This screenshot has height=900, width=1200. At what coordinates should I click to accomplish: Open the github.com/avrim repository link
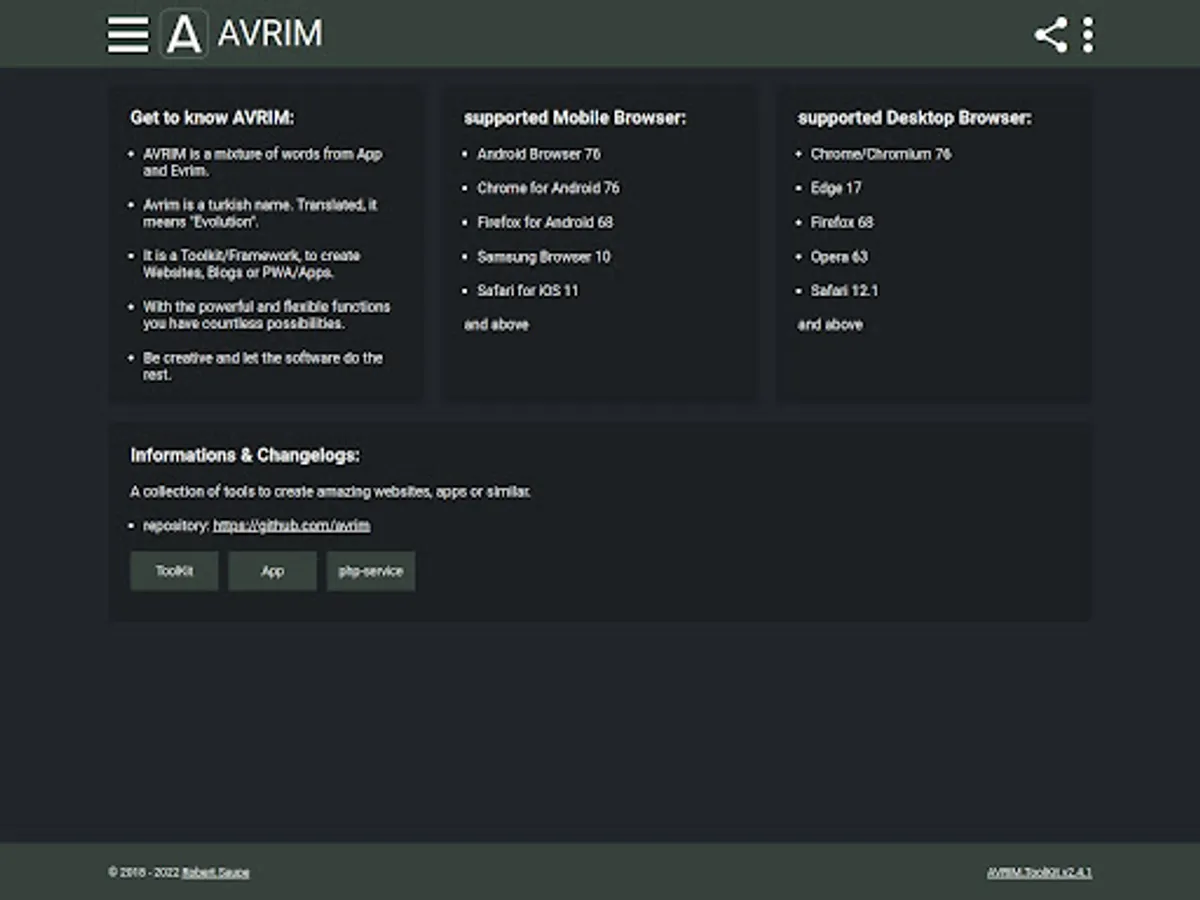pos(291,525)
